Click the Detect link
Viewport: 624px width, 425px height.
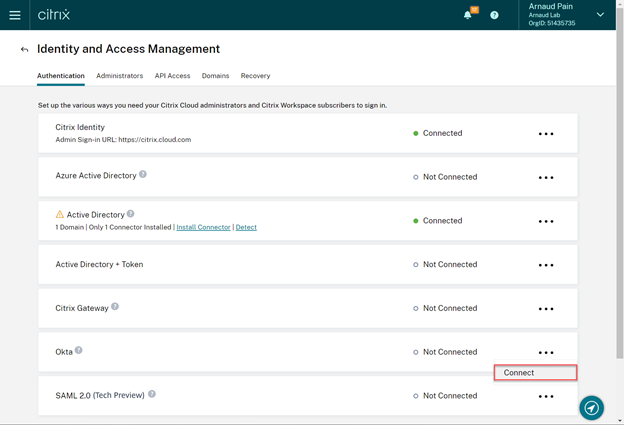(246, 227)
